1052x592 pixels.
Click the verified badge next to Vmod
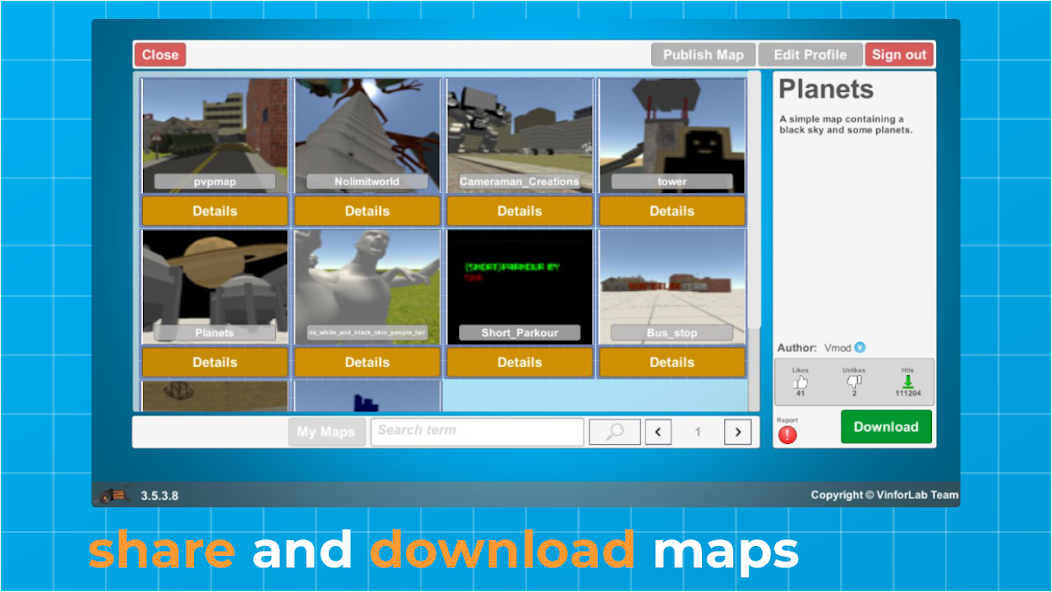coord(857,347)
